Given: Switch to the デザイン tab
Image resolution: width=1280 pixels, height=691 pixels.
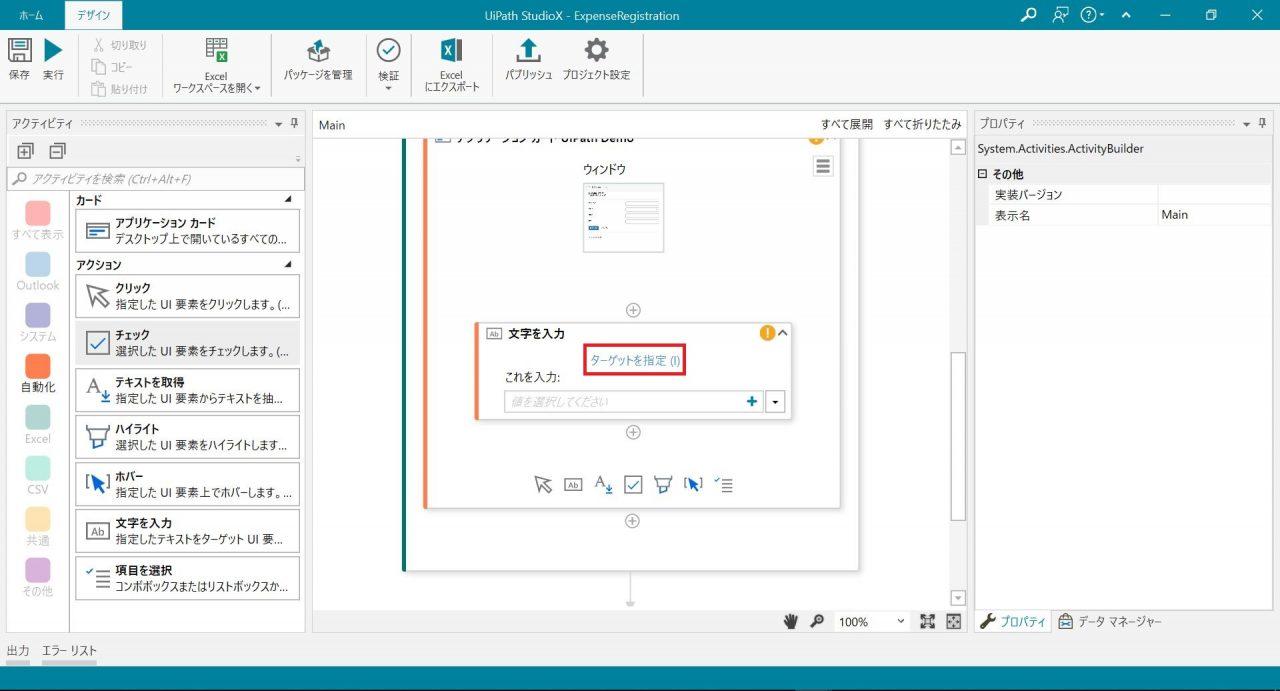Looking at the screenshot, I should point(93,15).
